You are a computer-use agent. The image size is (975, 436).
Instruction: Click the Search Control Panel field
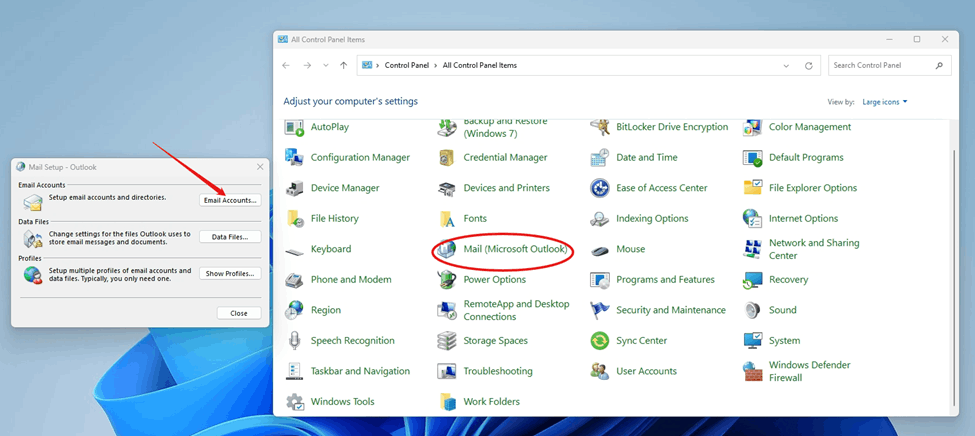coord(889,65)
